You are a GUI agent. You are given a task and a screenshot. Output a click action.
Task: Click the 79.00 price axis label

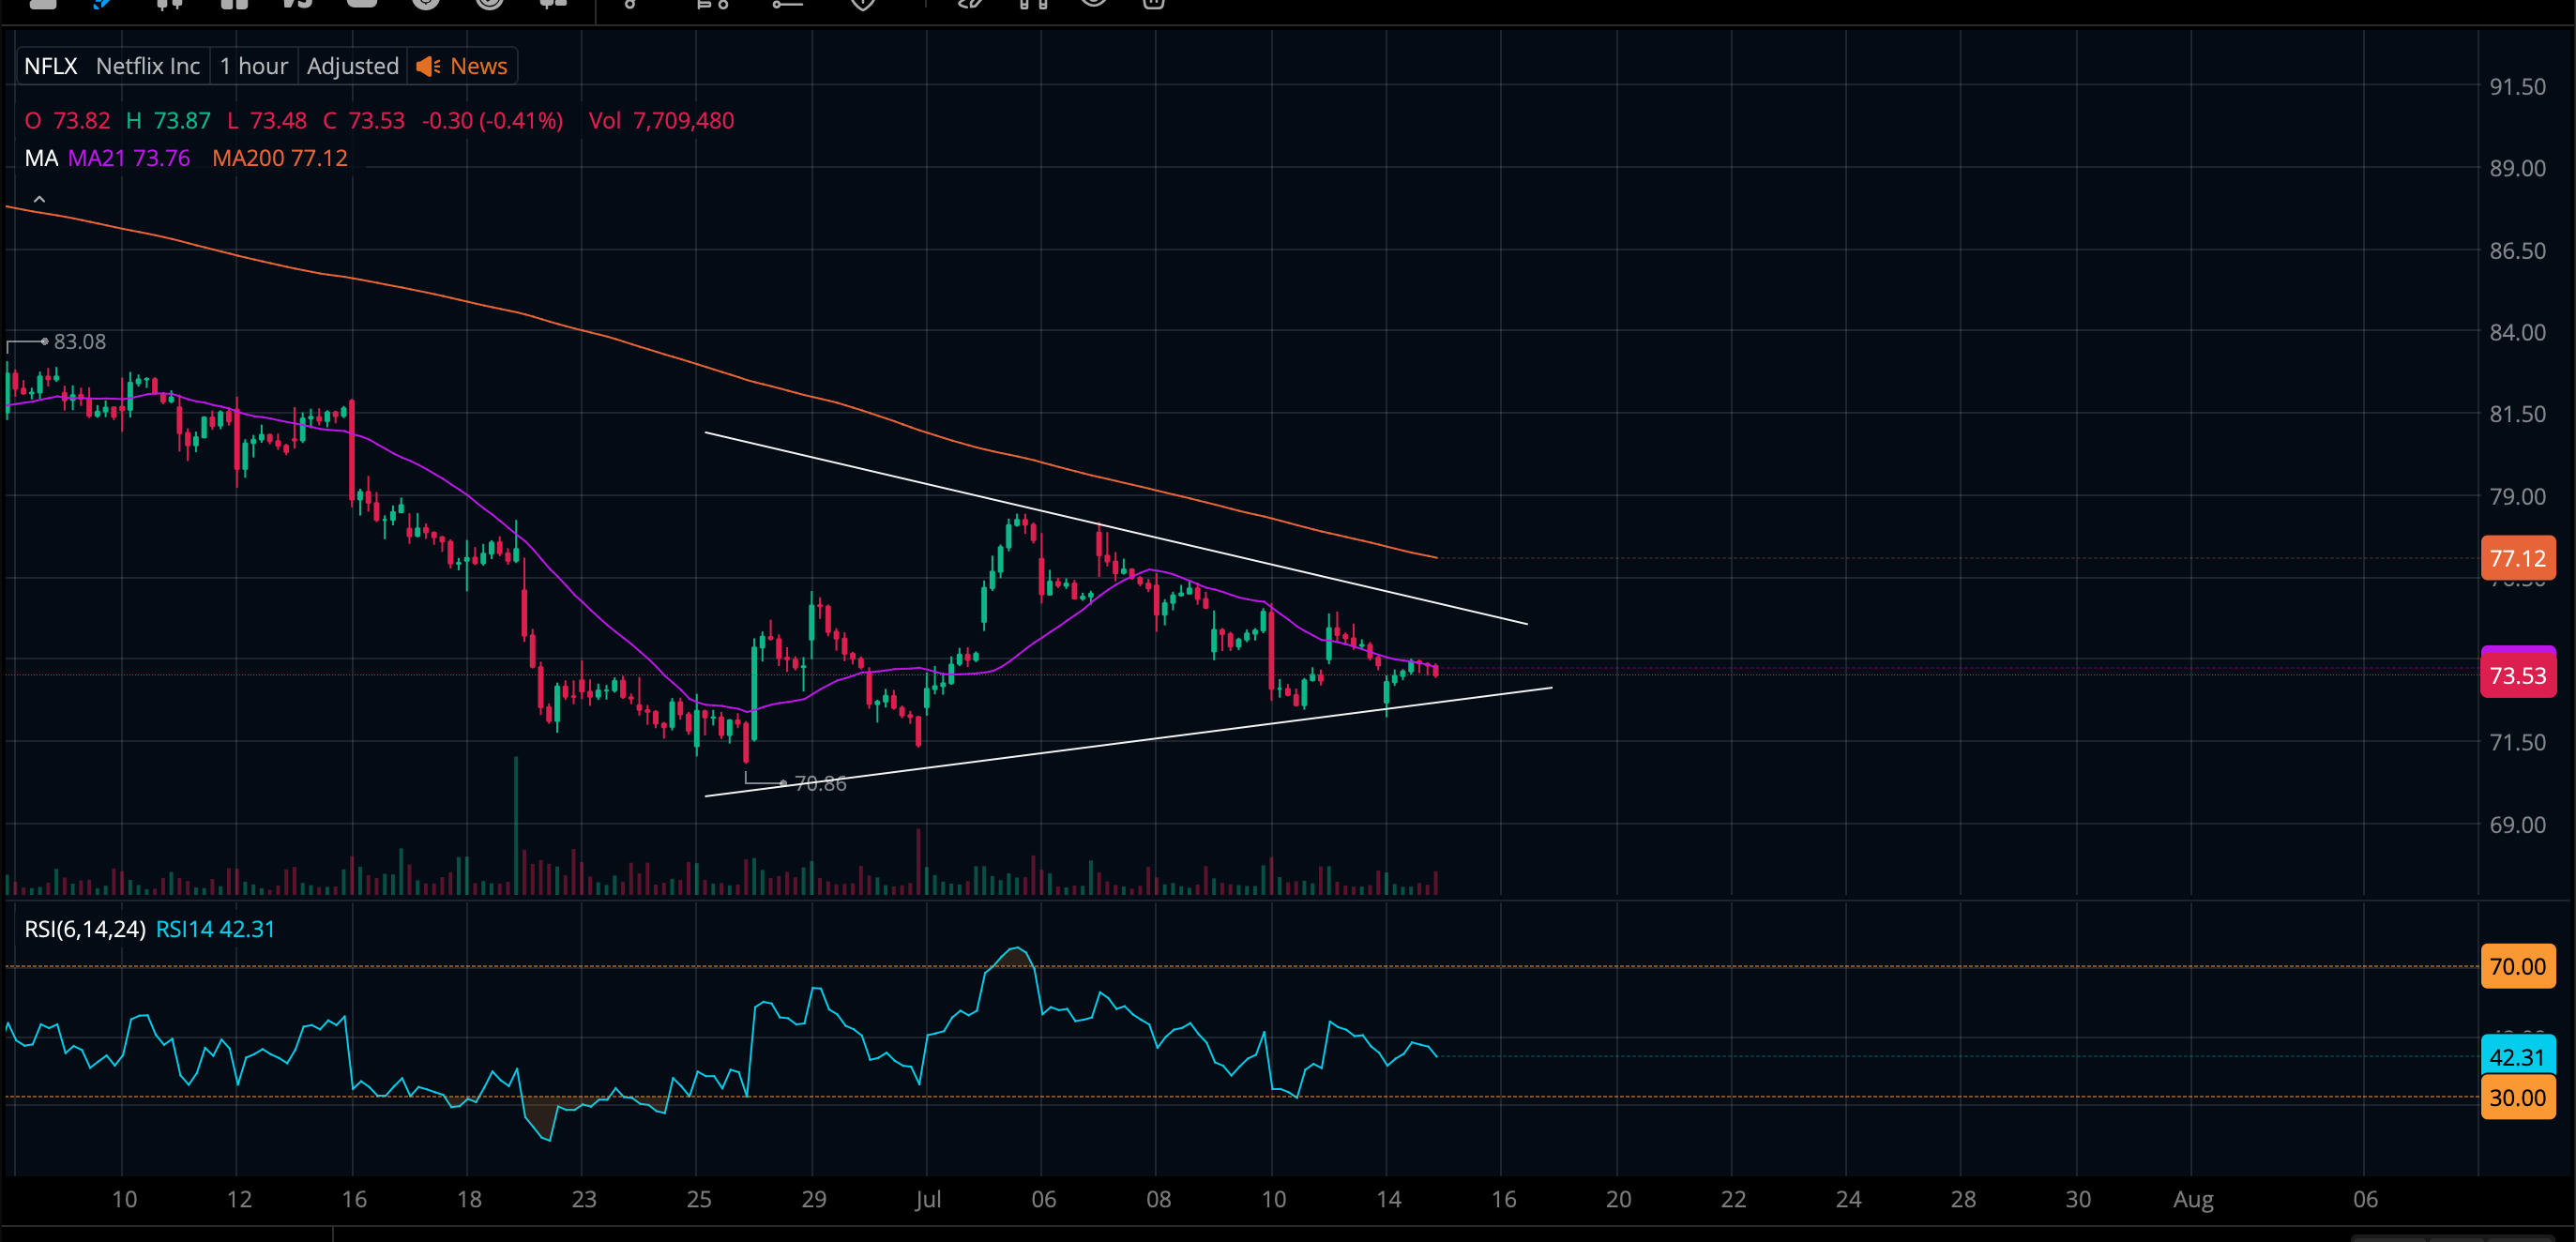point(2517,497)
